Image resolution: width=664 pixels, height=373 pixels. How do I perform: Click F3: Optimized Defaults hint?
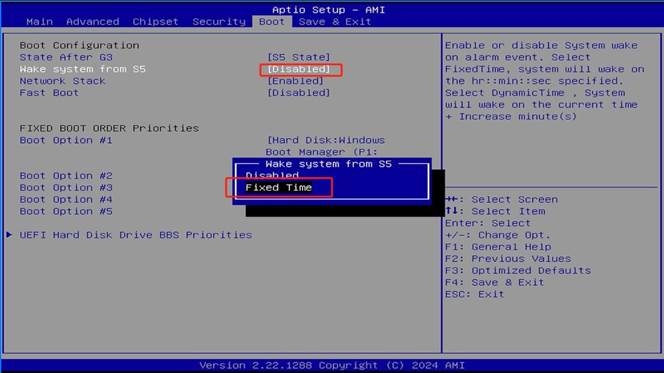point(517,271)
